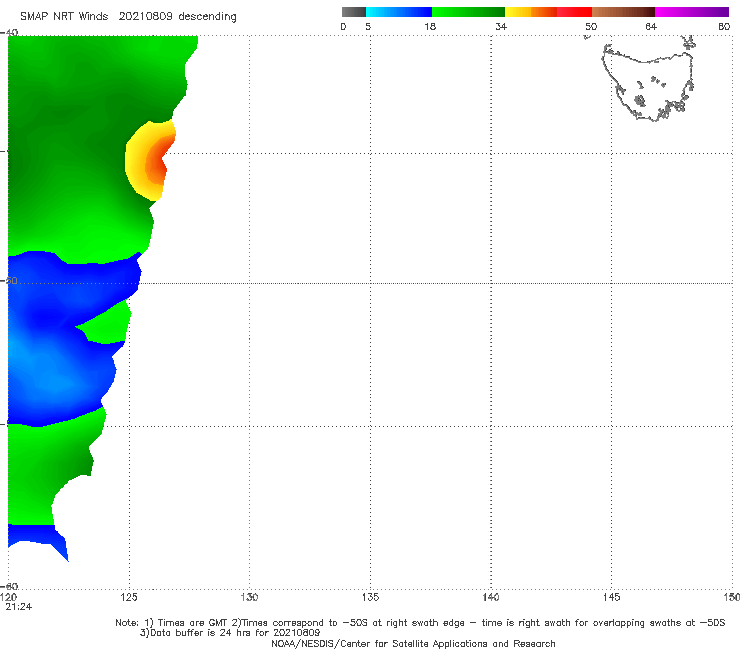Click the 'SMAP NRT Winds 20210809 descending' title
This screenshot has width=740, height=650.
(x=128, y=17)
